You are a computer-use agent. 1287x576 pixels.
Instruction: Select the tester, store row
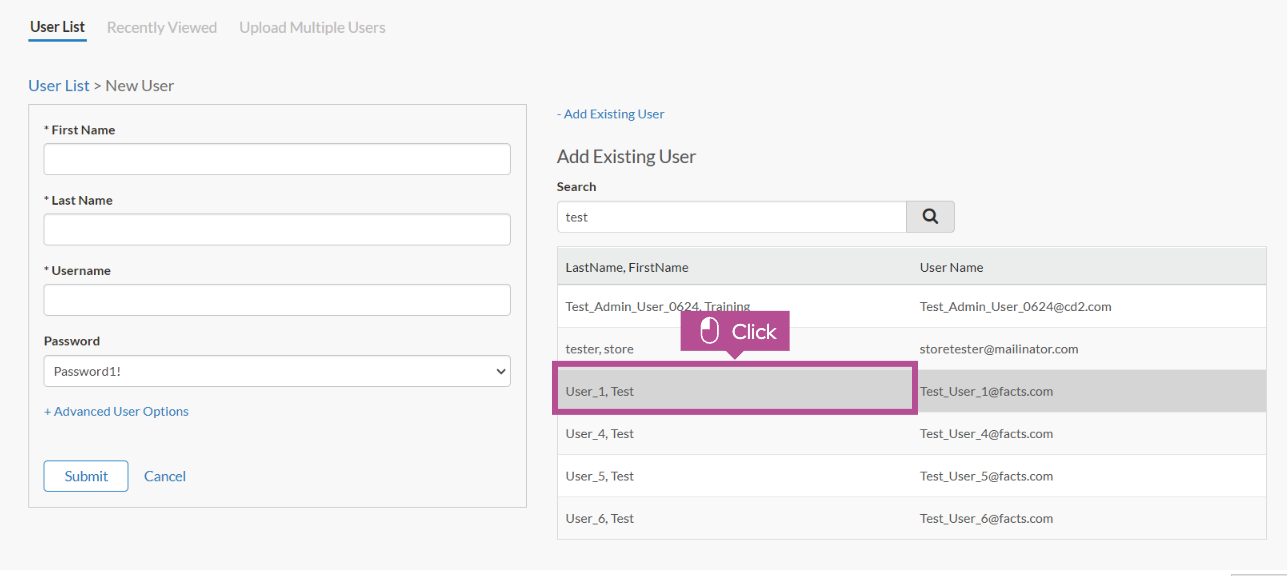pyautogui.click(x=912, y=349)
